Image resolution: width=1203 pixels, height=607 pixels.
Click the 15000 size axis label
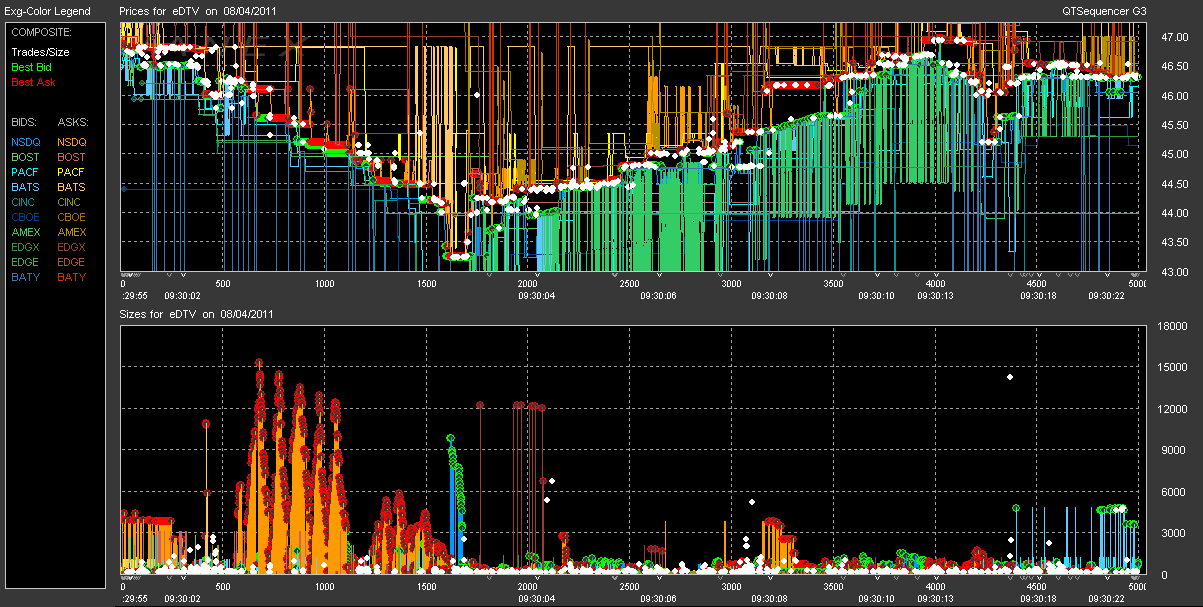pyautogui.click(x=1172, y=367)
